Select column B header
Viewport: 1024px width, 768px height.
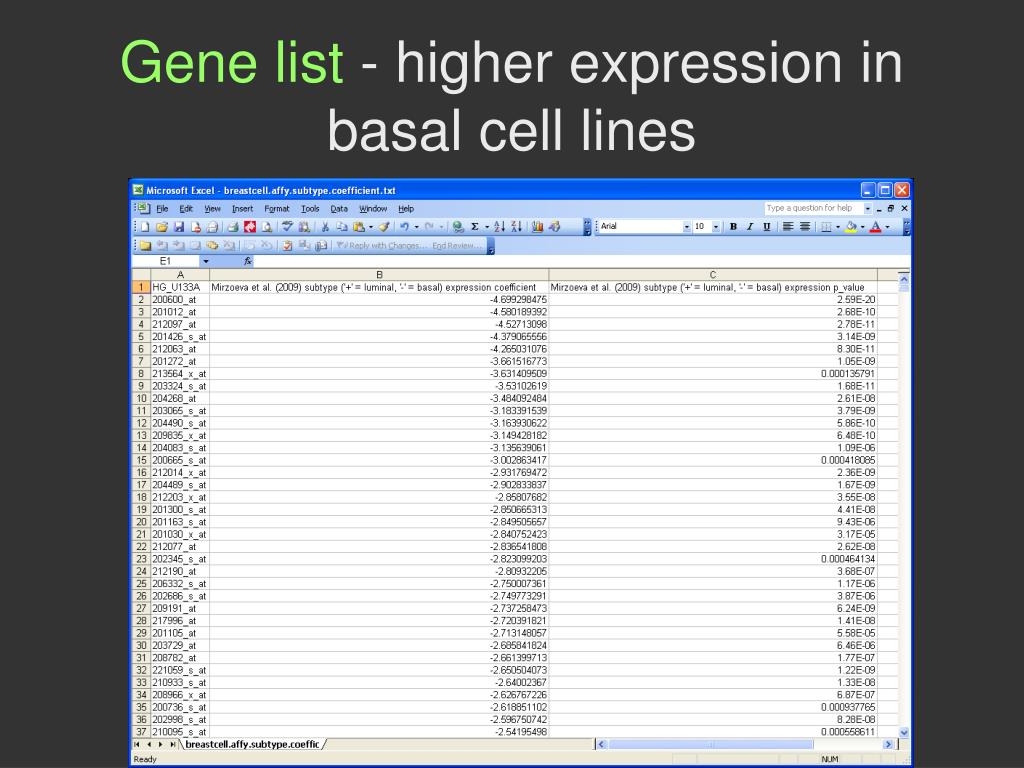[379, 275]
